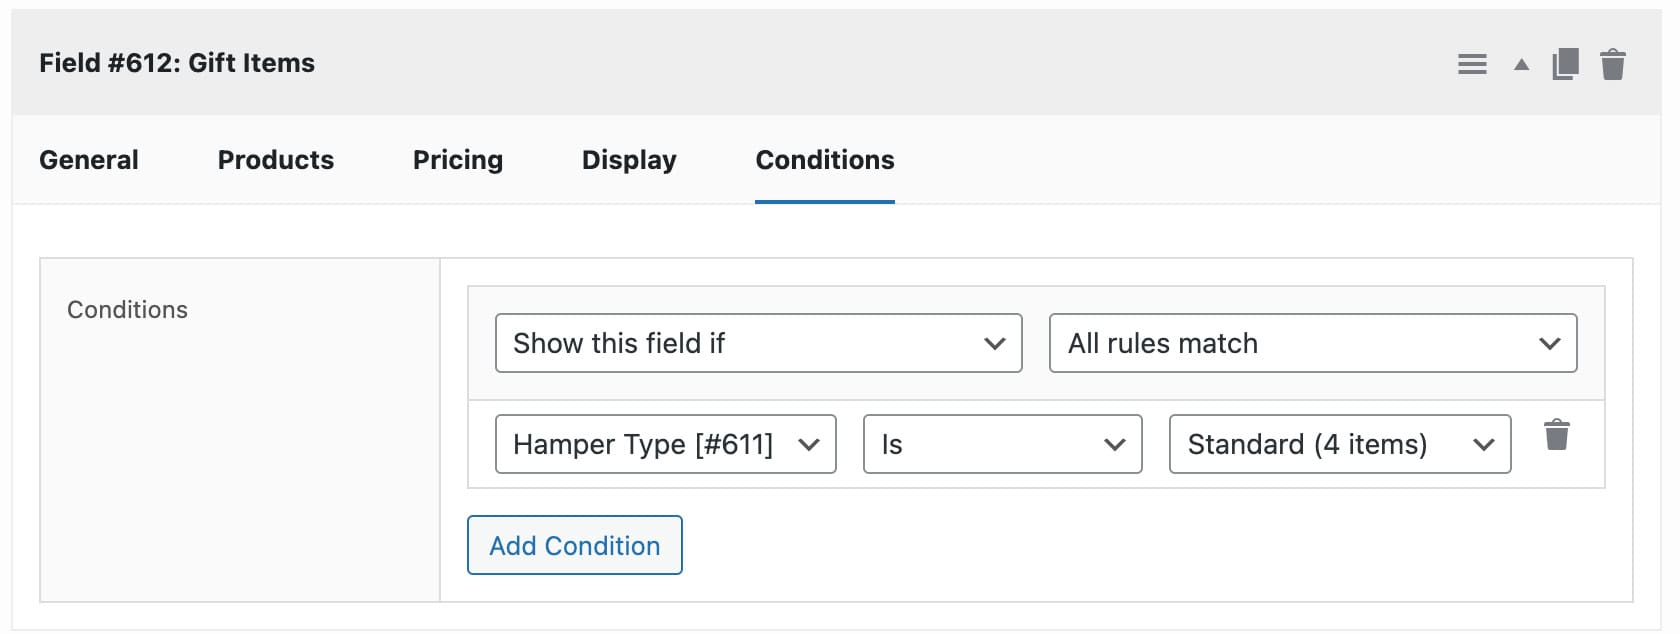The width and height of the screenshot is (1680, 634).
Task: Click the 'Field #612: Gift Items' header
Action: 177,62
